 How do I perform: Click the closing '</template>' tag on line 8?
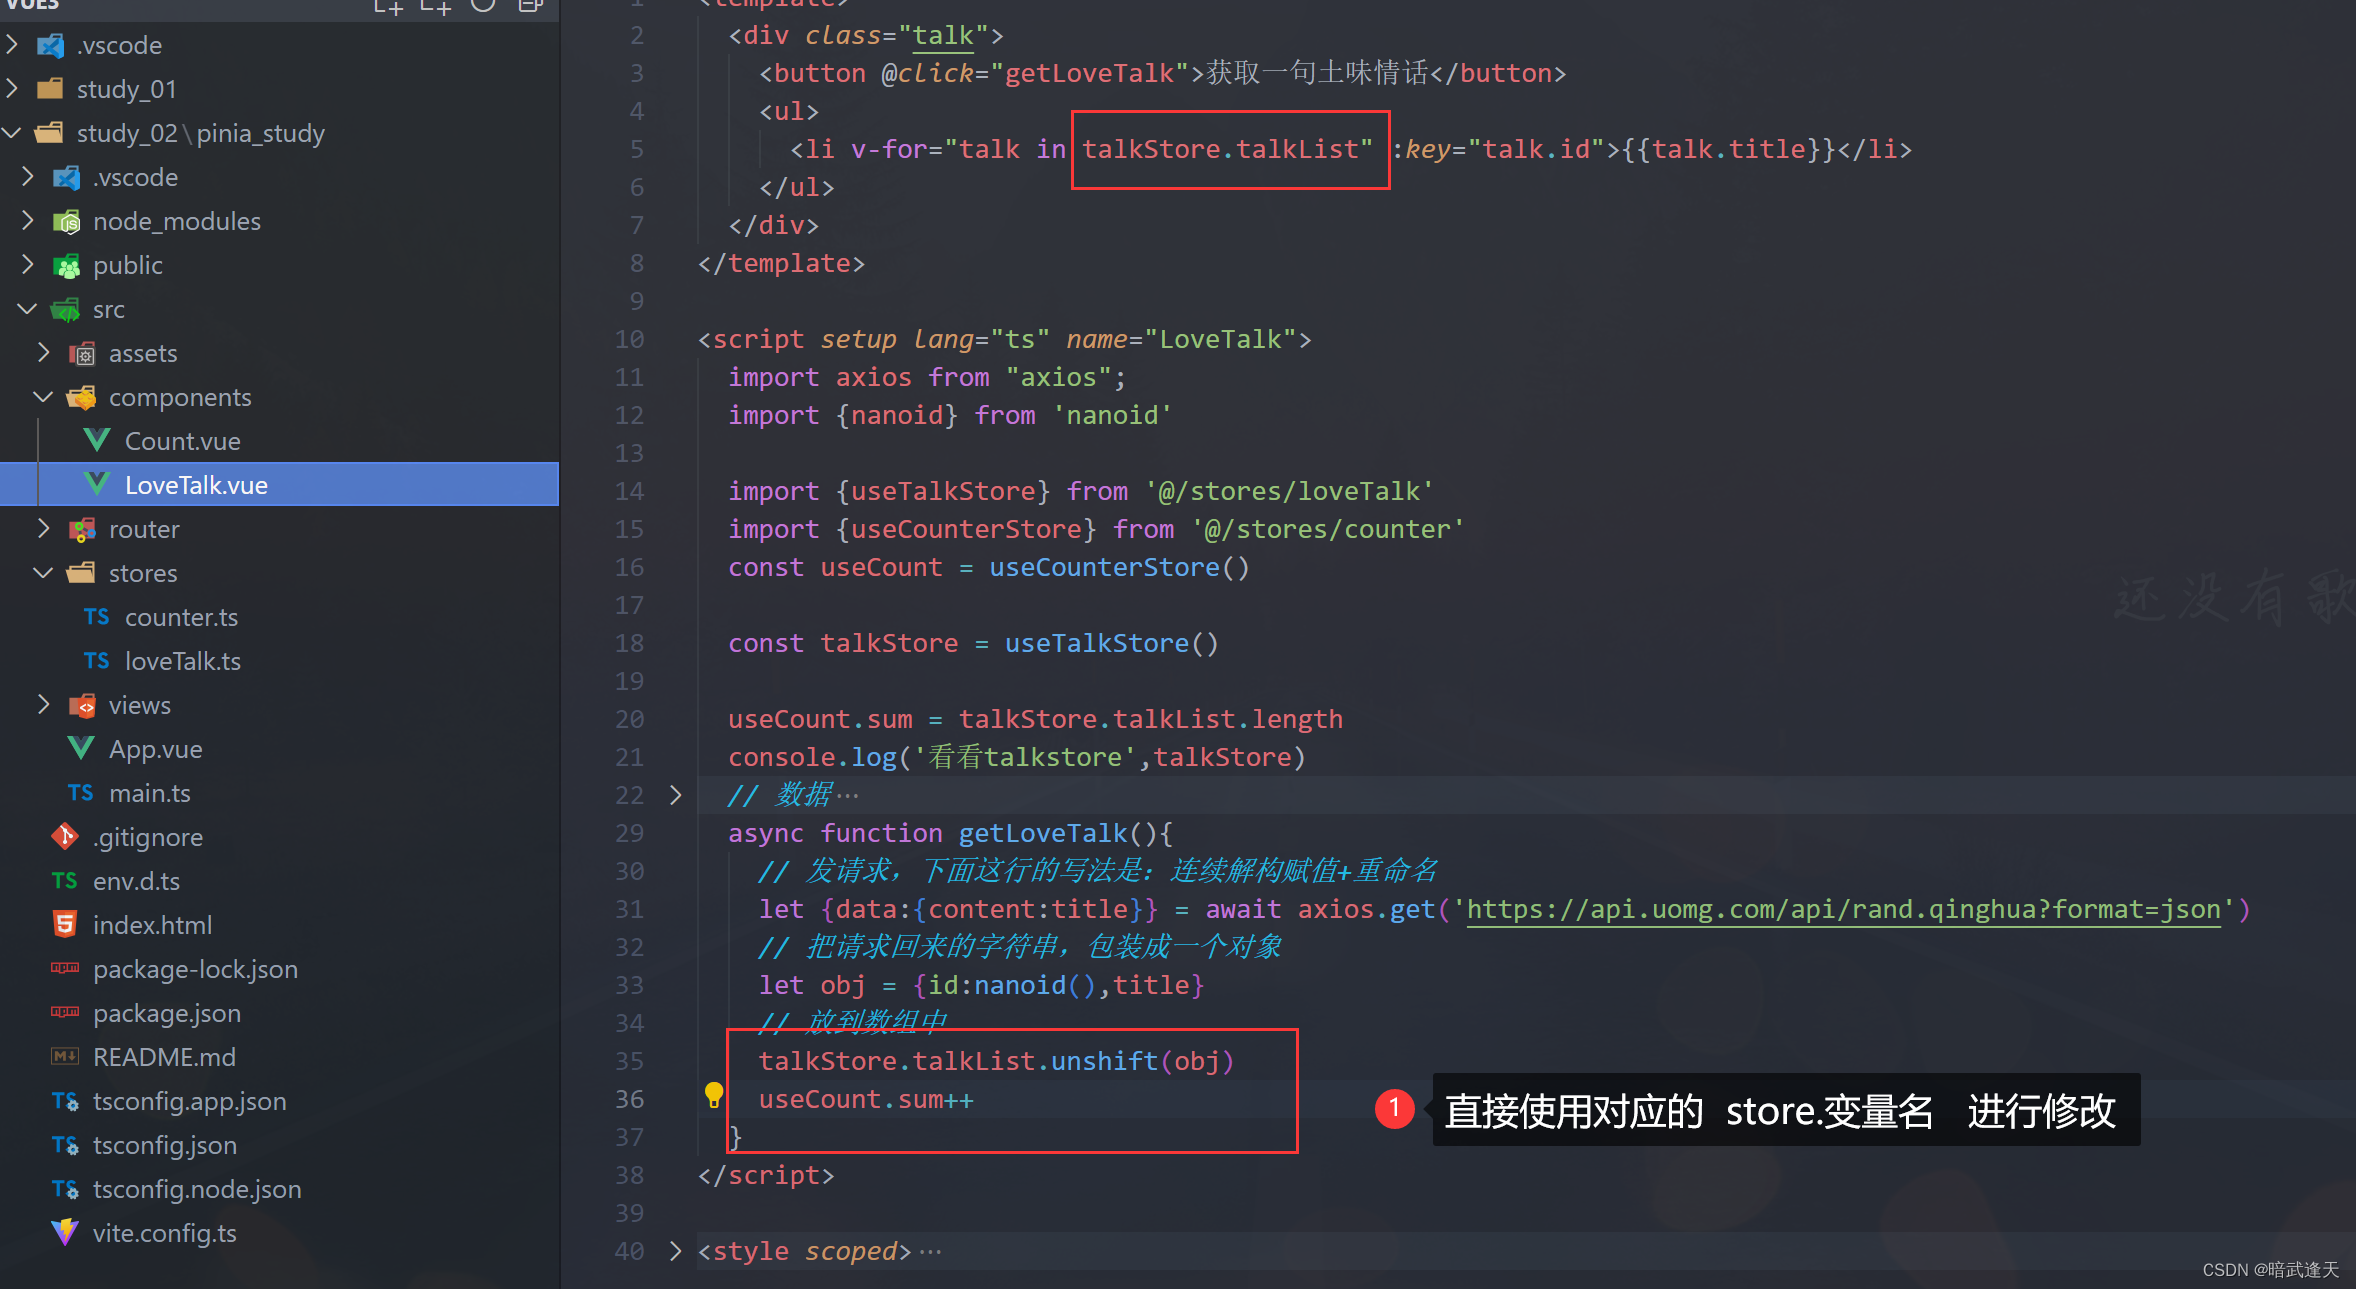[781, 263]
